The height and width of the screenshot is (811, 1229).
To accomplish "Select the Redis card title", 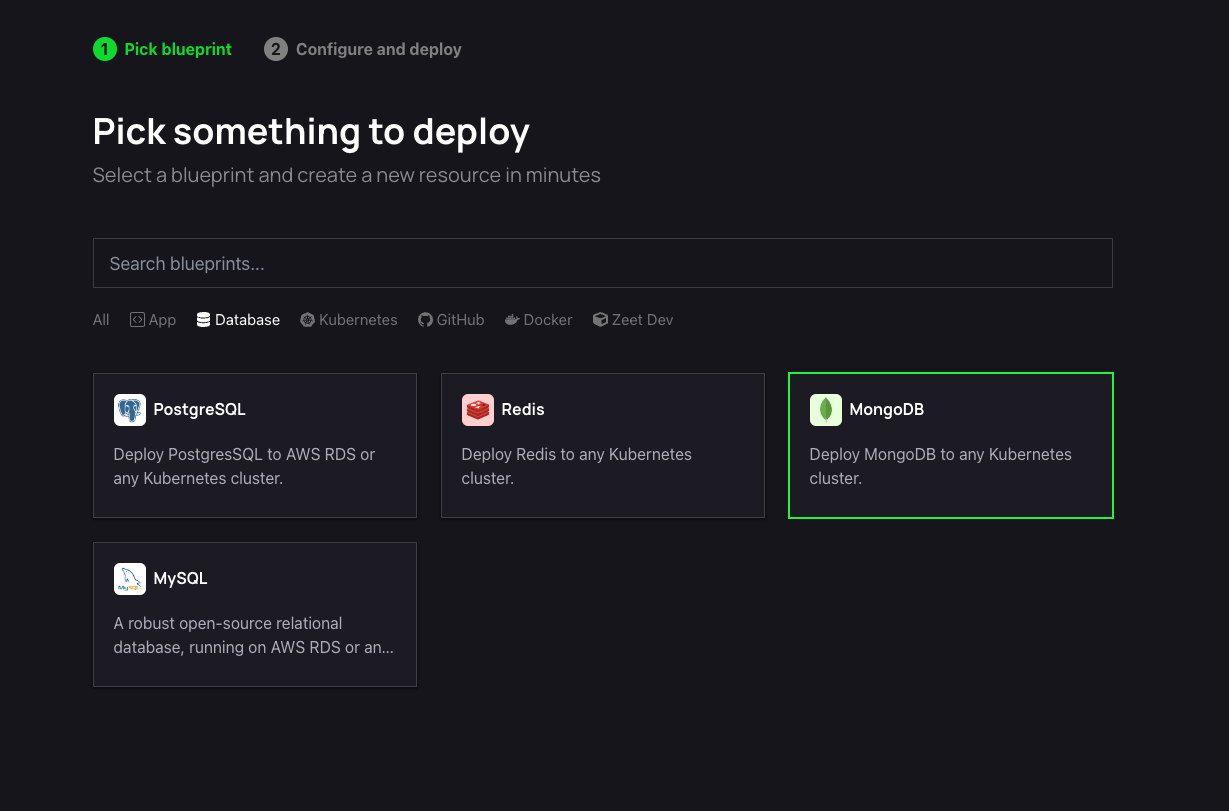I will click(523, 409).
